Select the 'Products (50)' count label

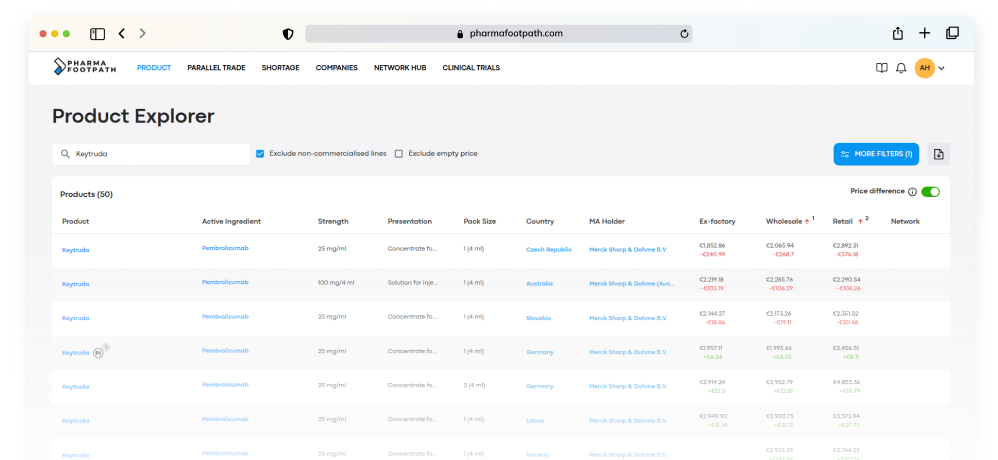point(87,194)
